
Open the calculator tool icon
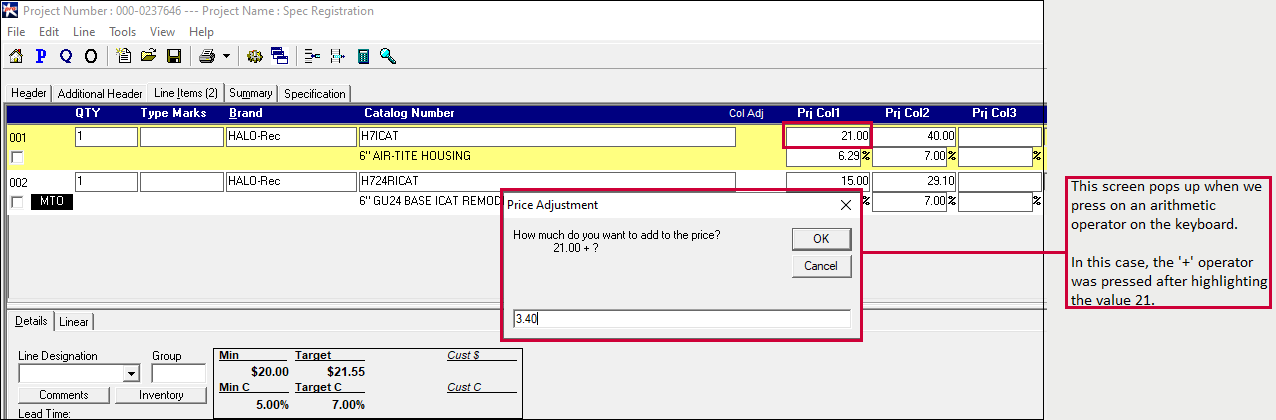pyautogui.click(x=363, y=56)
